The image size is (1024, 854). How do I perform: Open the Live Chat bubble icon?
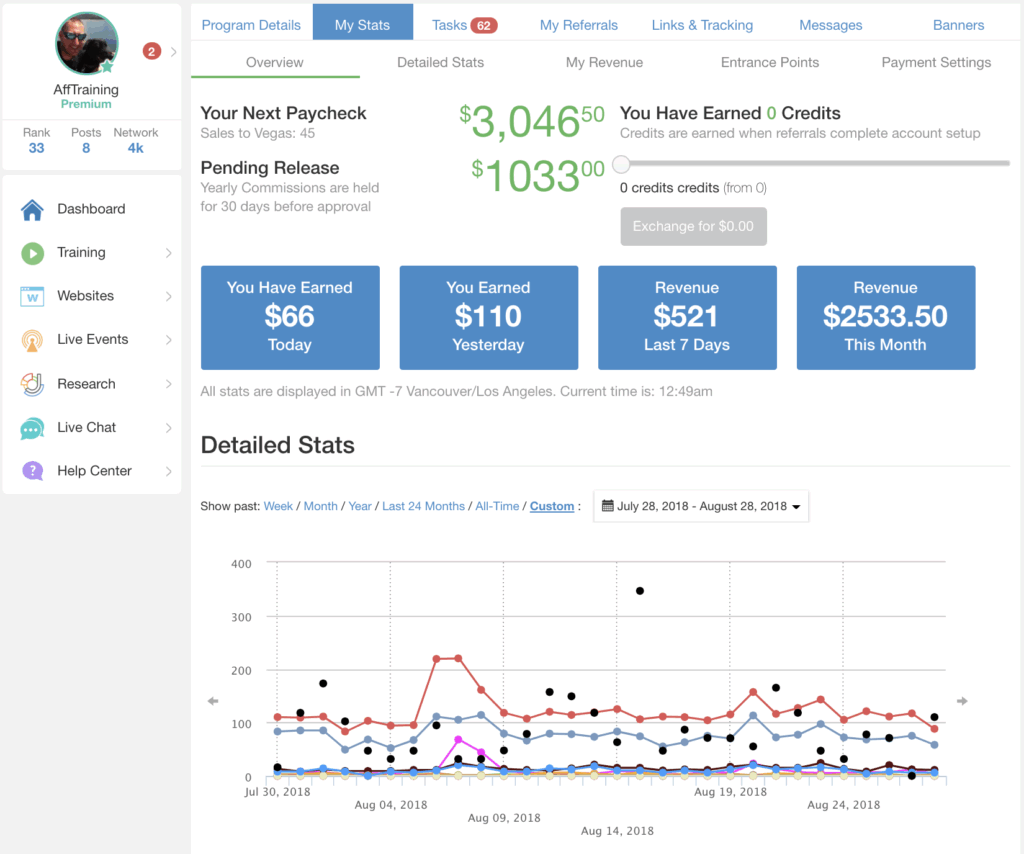tap(32, 428)
